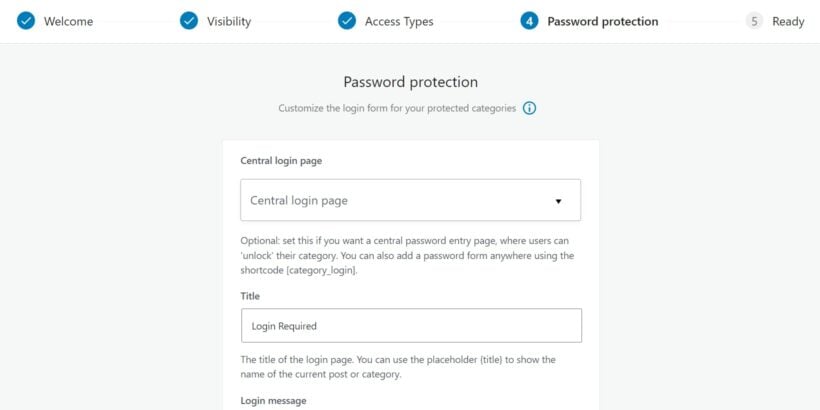Click the Login message field label
The height and width of the screenshot is (410, 820).
274,401
